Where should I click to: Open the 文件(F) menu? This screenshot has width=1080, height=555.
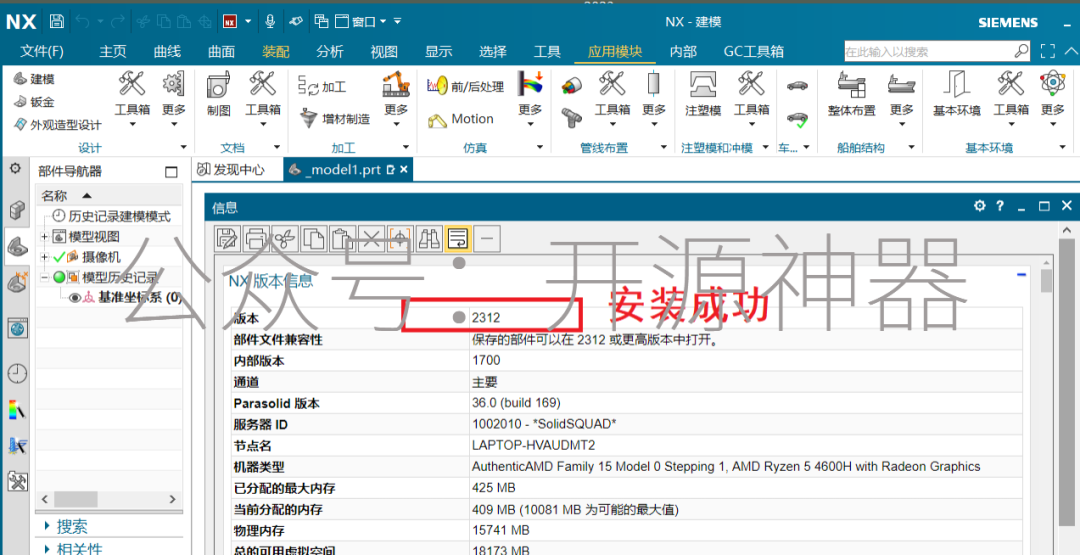(x=42, y=52)
